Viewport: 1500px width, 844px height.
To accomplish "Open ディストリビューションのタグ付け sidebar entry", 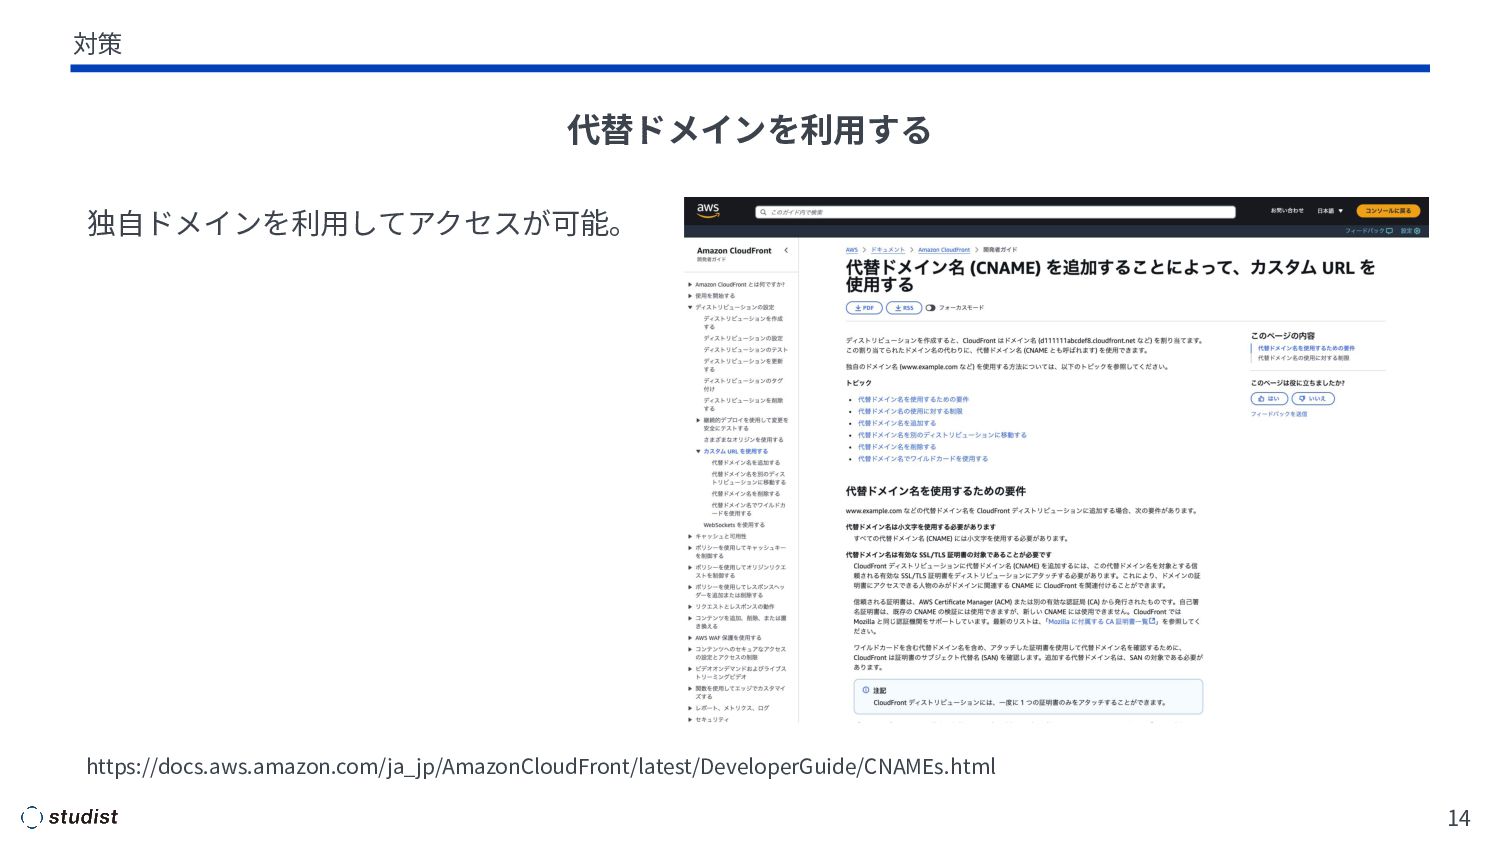I will (743, 385).
